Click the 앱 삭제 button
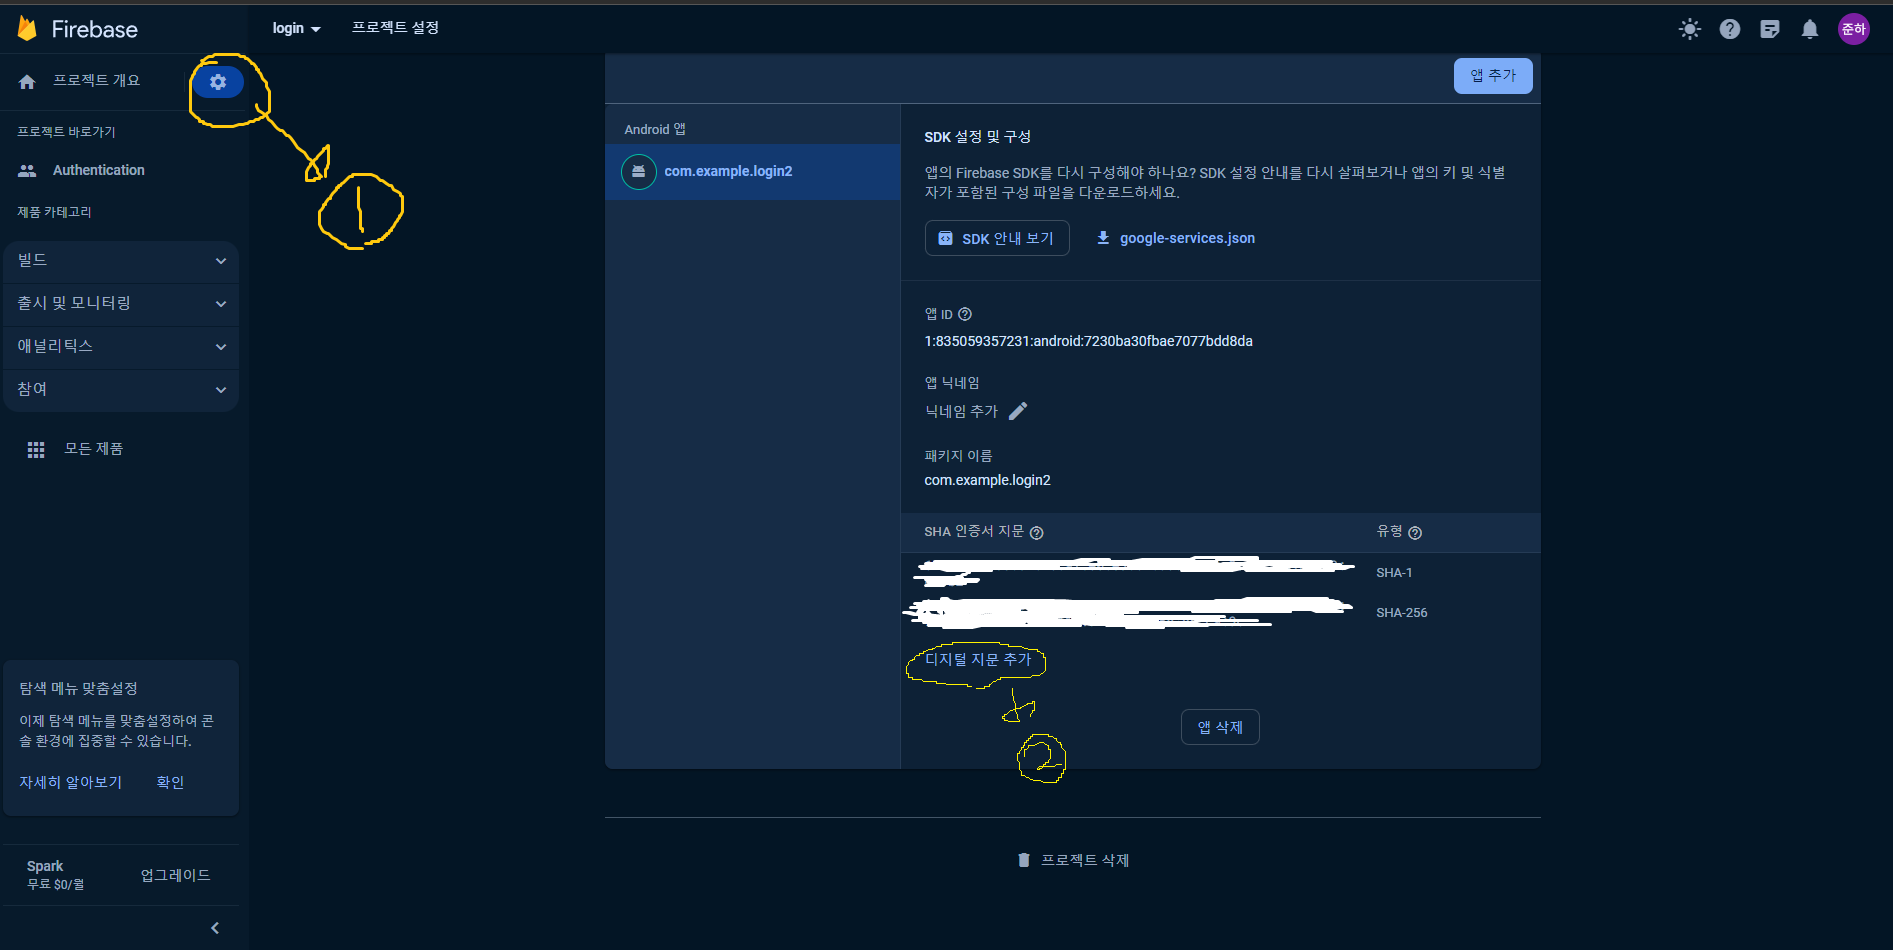The width and height of the screenshot is (1893, 950). tap(1220, 727)
